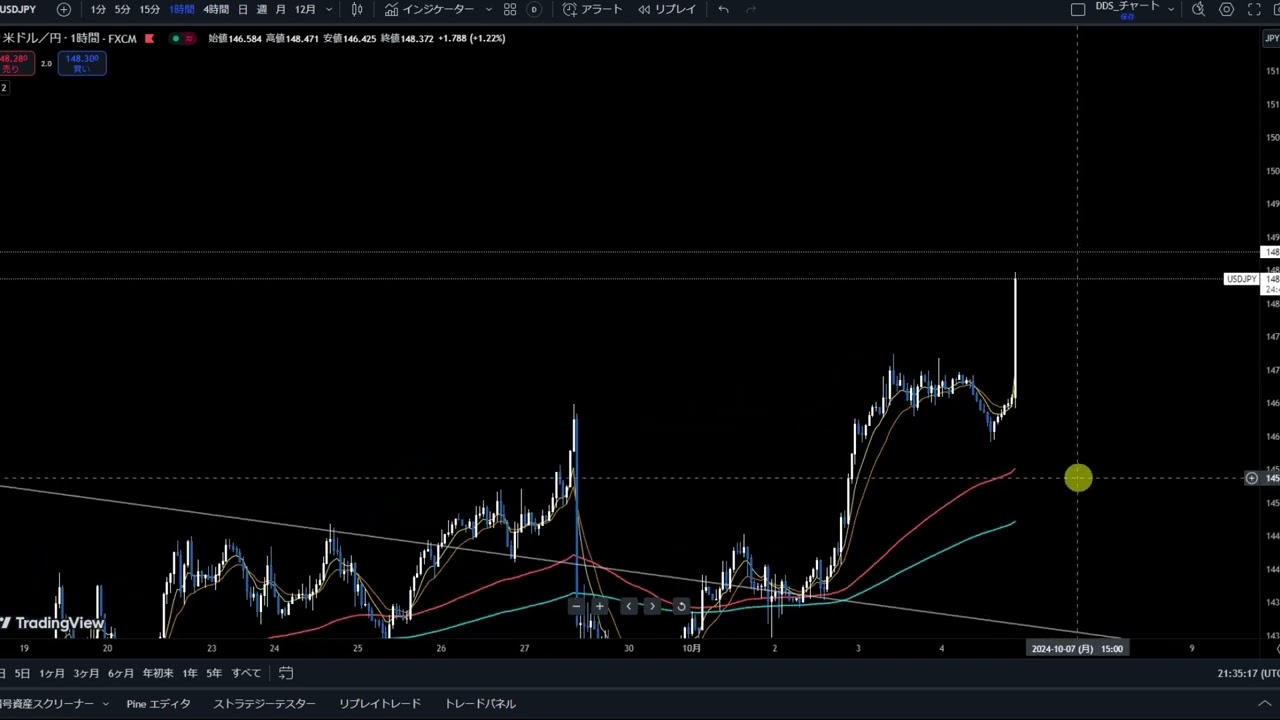Switch to the 15分 interval

(x=149, y=9)
